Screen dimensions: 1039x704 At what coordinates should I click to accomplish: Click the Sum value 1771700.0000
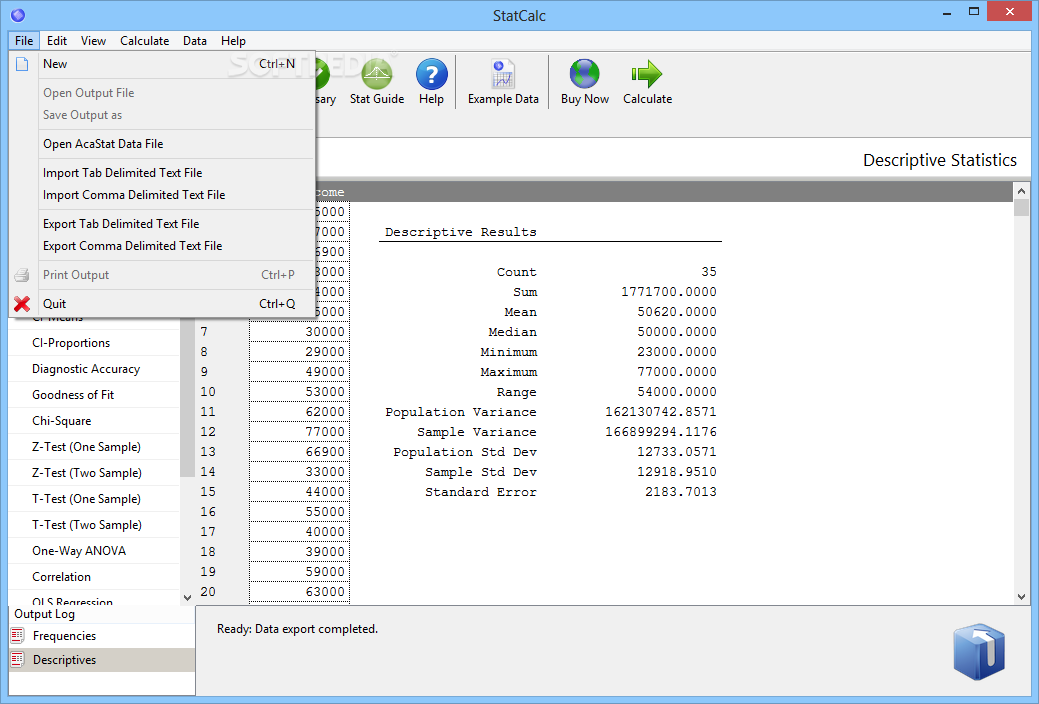pos(669,292)
